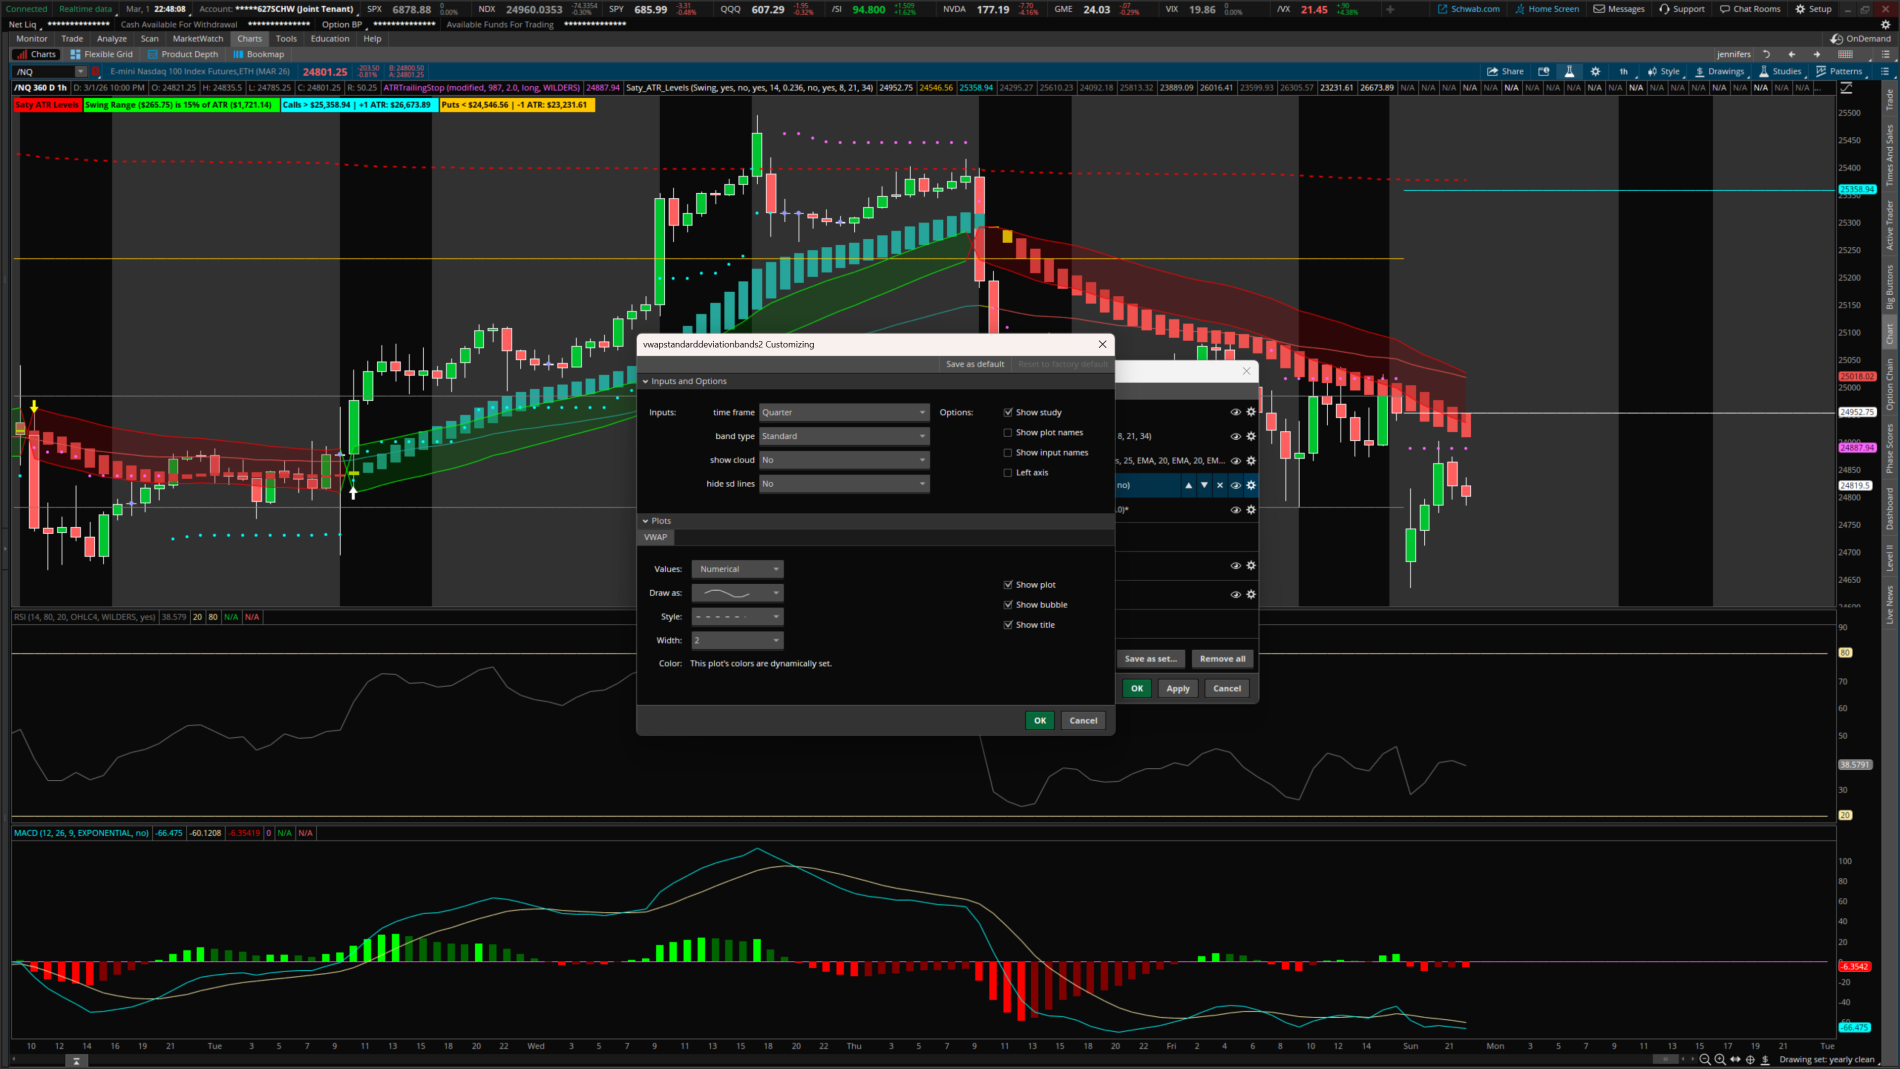Screen dimensions: 1900x1069
Task: Open the MarketWatch tab
Action: (198, 39)
